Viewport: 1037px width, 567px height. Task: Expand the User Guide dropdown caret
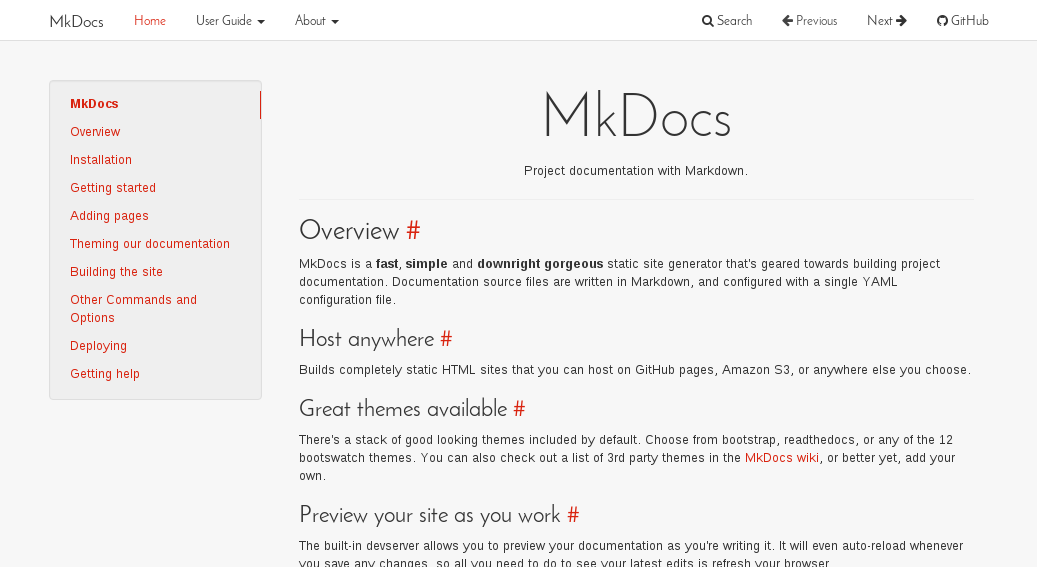pos(261,22)
